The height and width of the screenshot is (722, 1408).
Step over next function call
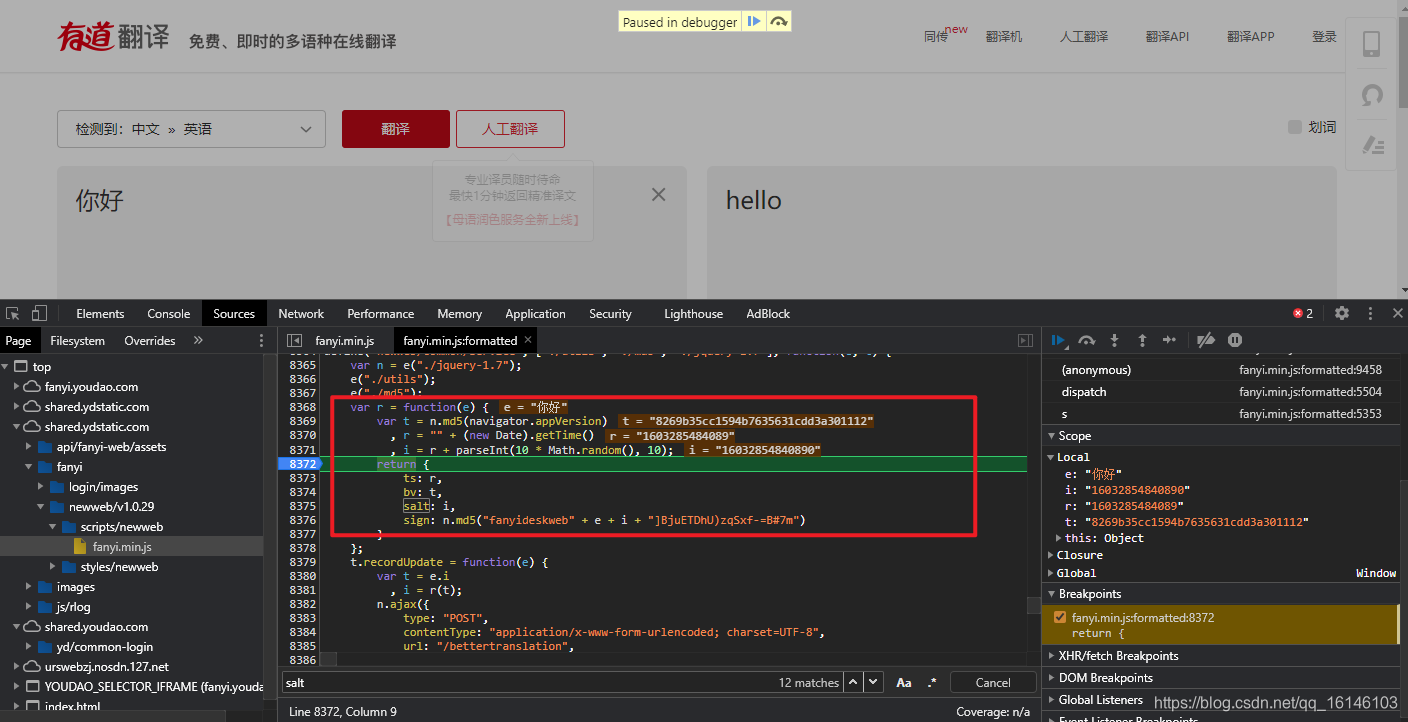coord(1087,340)
